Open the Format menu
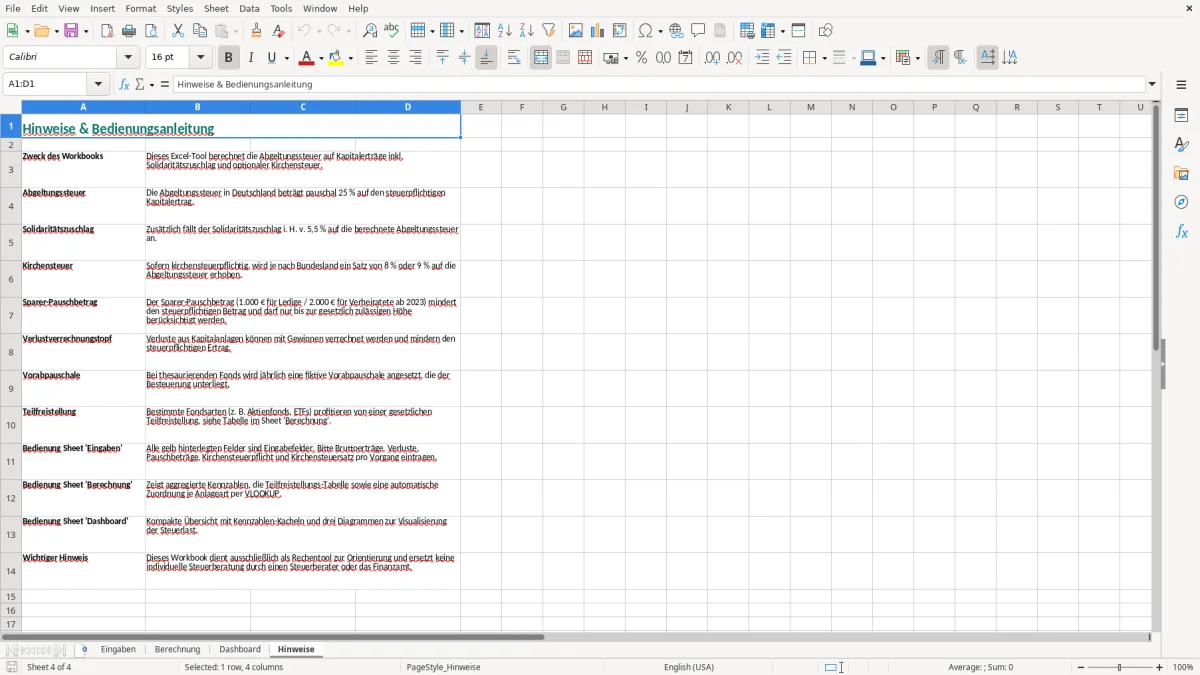The height and width of the screenshot is (675, 1200). (140, 8)
